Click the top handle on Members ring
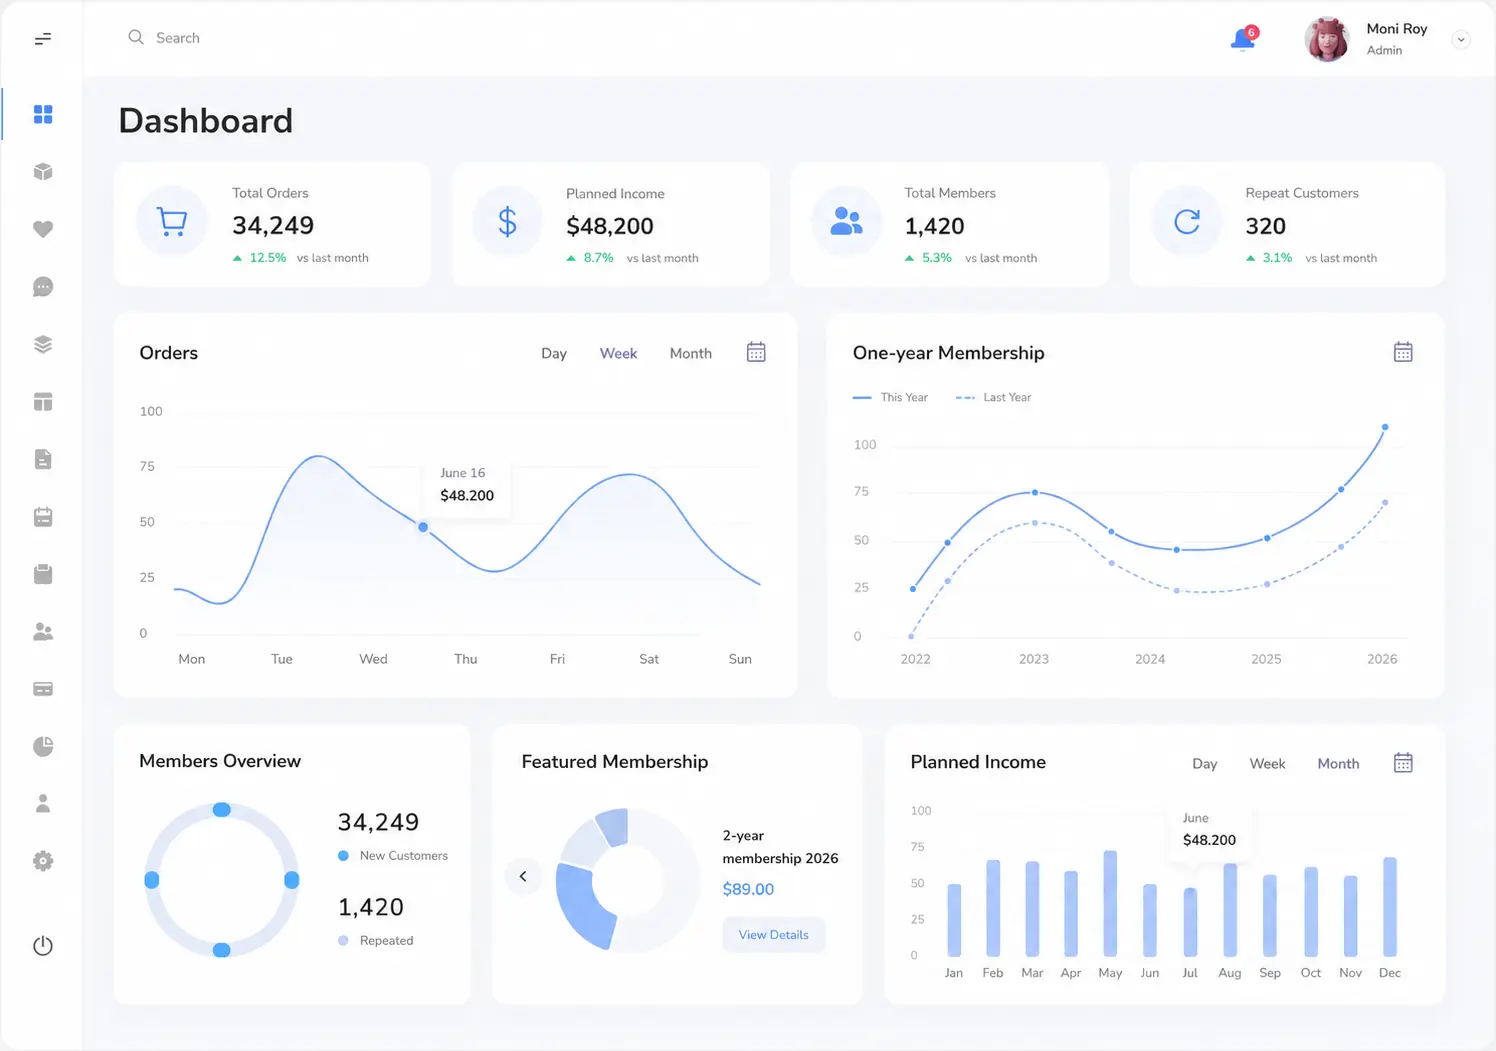The width and height of the screenshot is (1496, 1051). [x=222, y=809]
